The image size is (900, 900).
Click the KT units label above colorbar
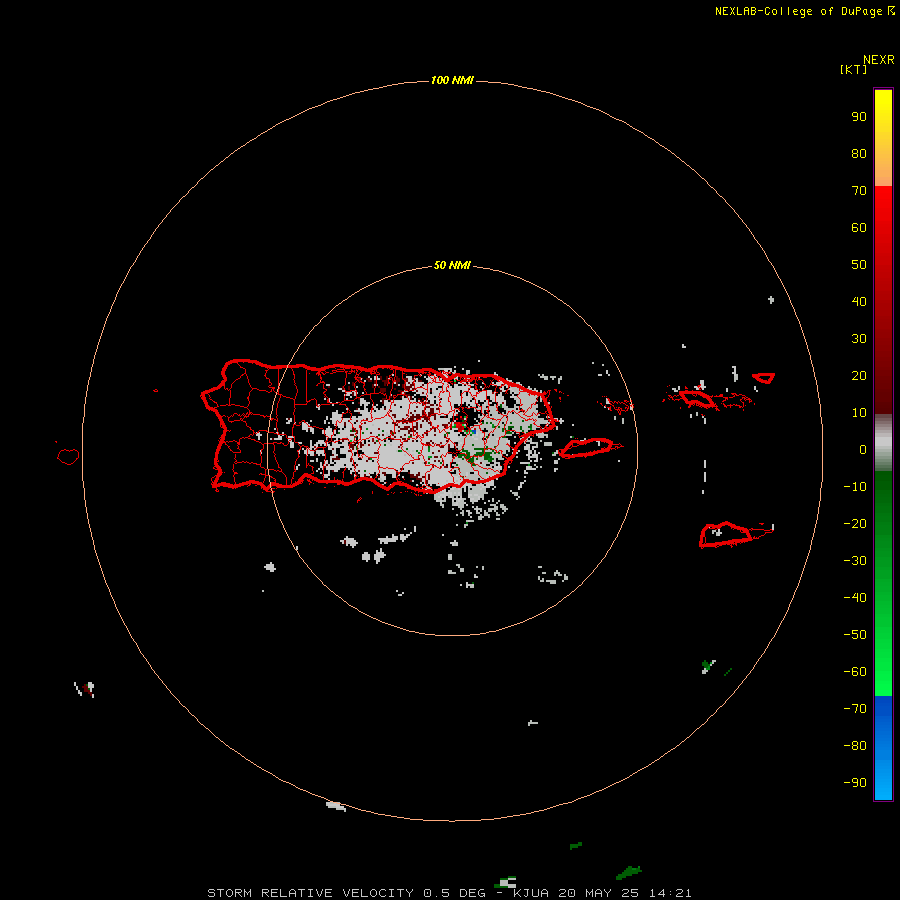coord(853,69)
